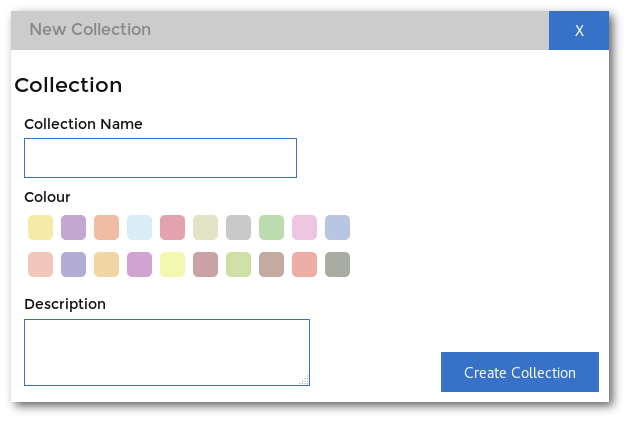Select the pale yellow swatch in the top row

click(x=40, y=228)
